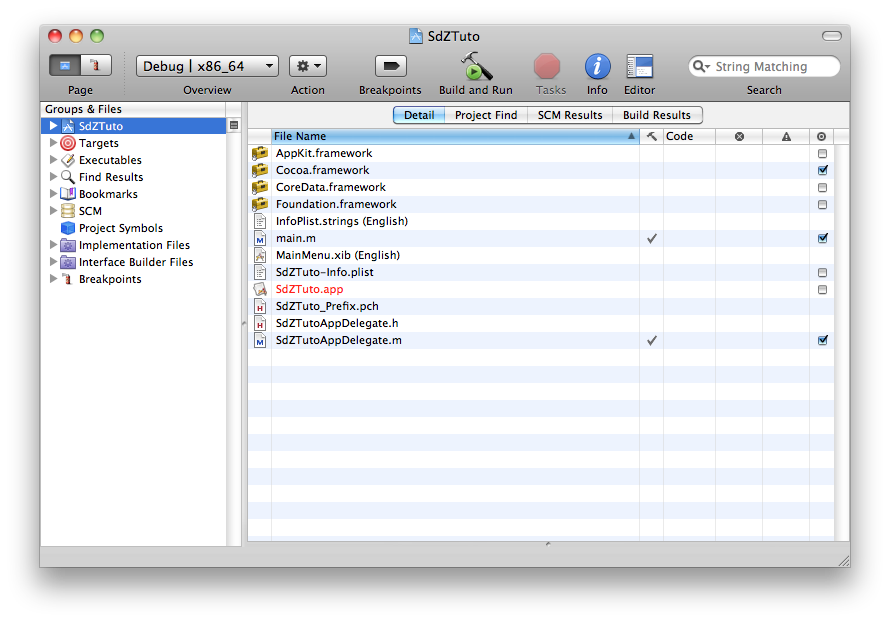Image resolution: width=890 pixels, height=622 pixels.
Task: Open the Action gear dropdown menu
Action: (307, 66)
